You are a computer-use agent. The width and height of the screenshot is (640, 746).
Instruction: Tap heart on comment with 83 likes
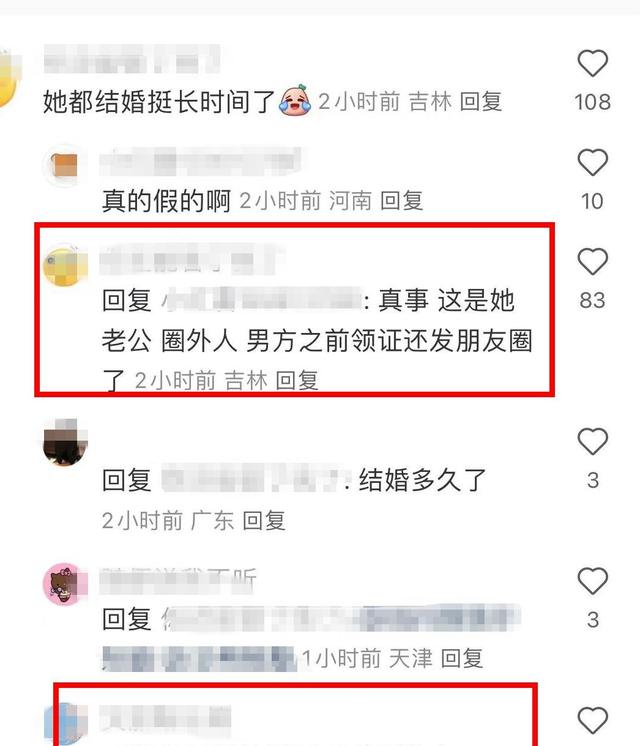pos(592,261)
